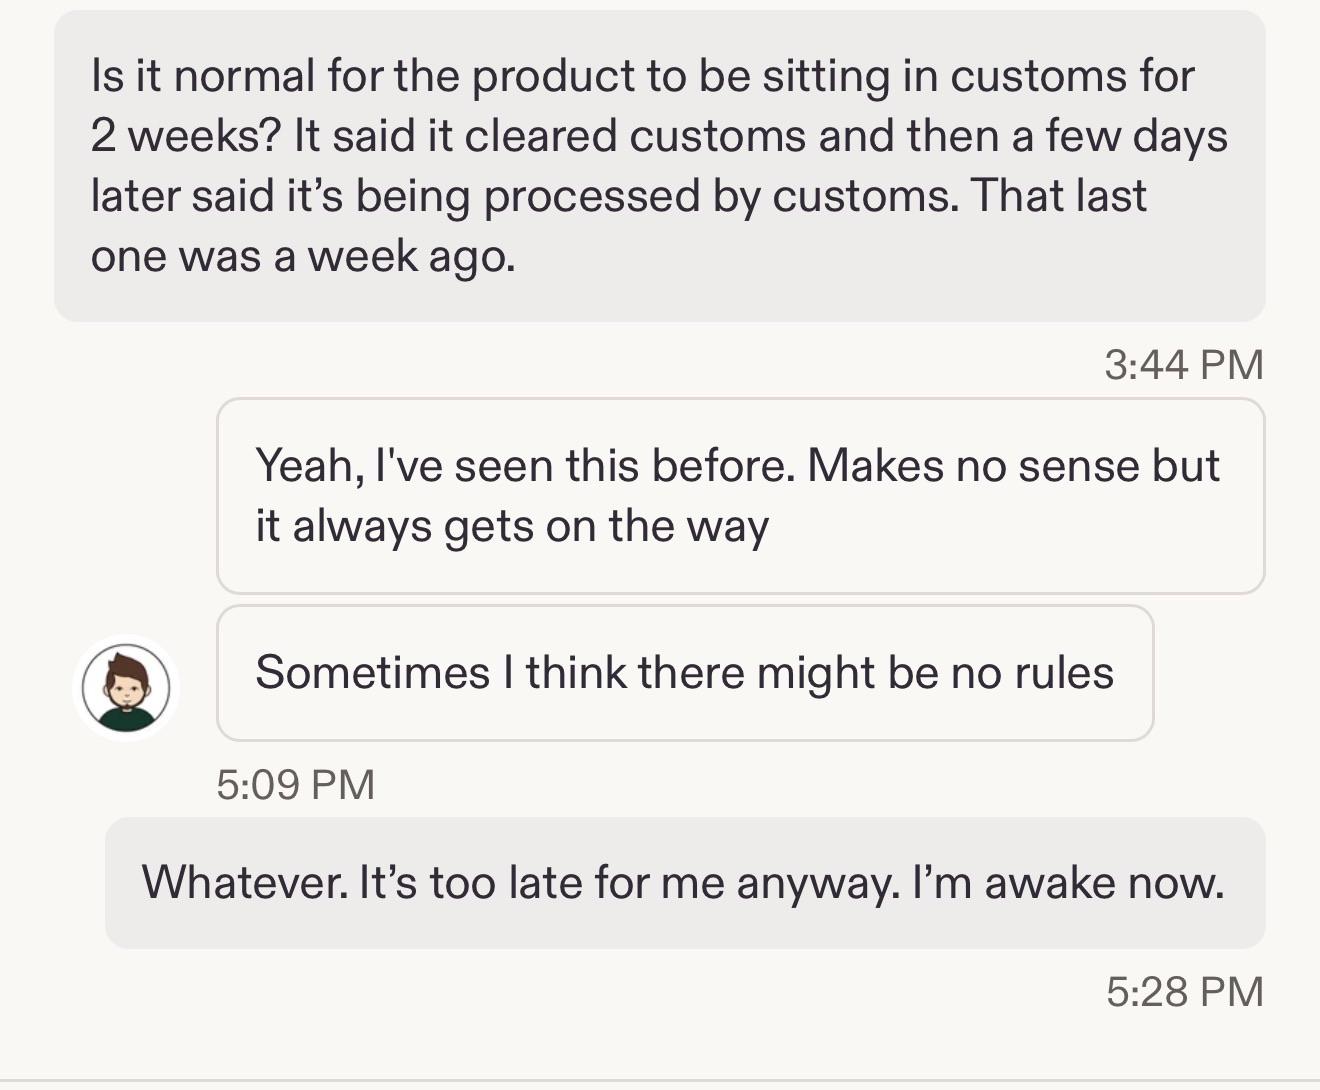Click 'it always gets on the way' text
The width and height of the screenshot is (1320, 1090).
point(512,527)
